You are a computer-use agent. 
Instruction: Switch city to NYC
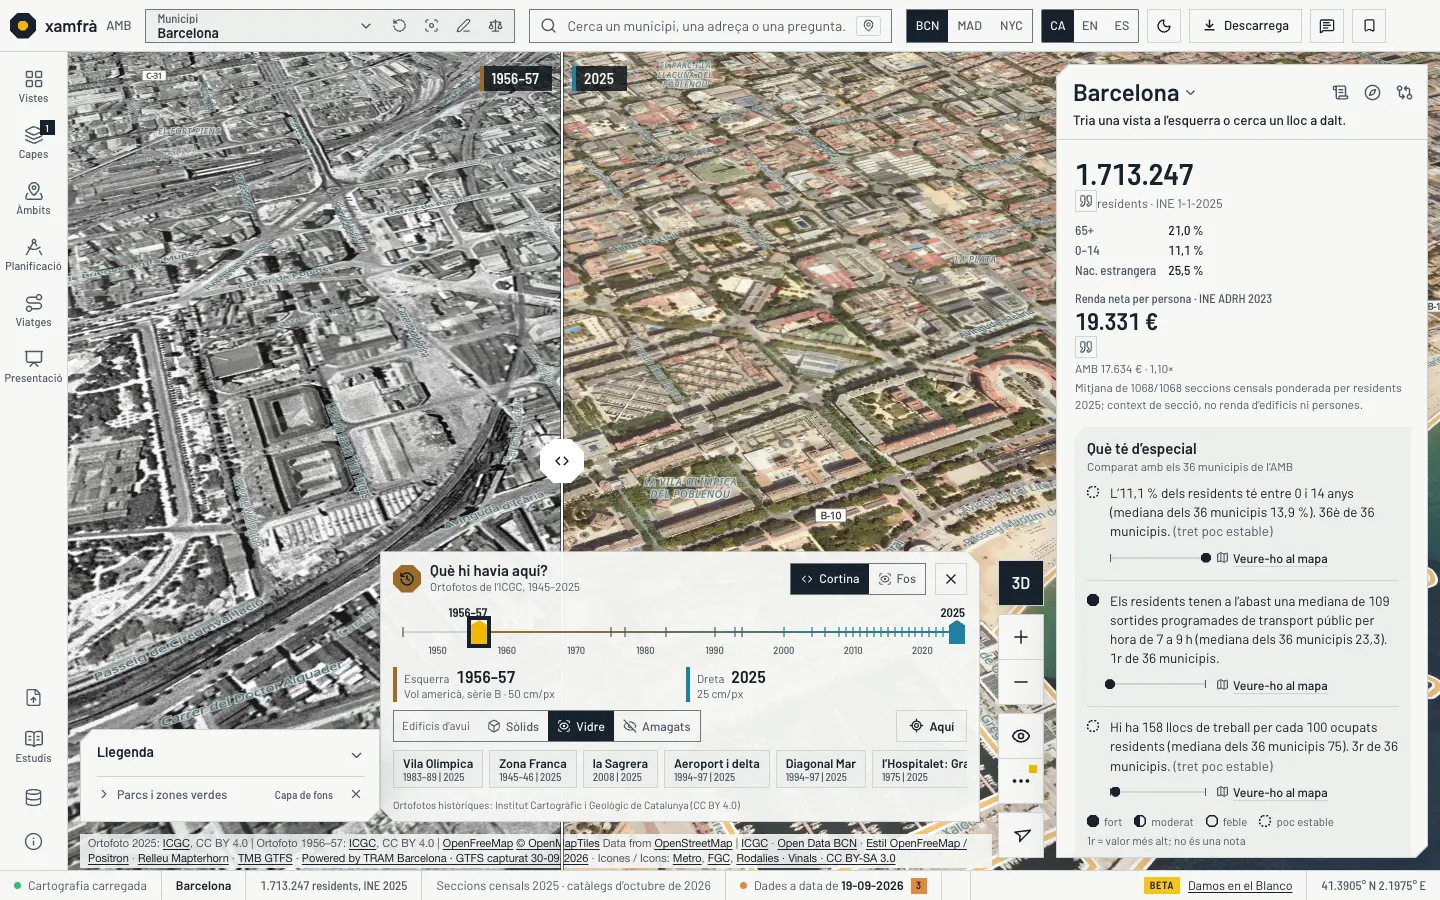pos(1011,26)
